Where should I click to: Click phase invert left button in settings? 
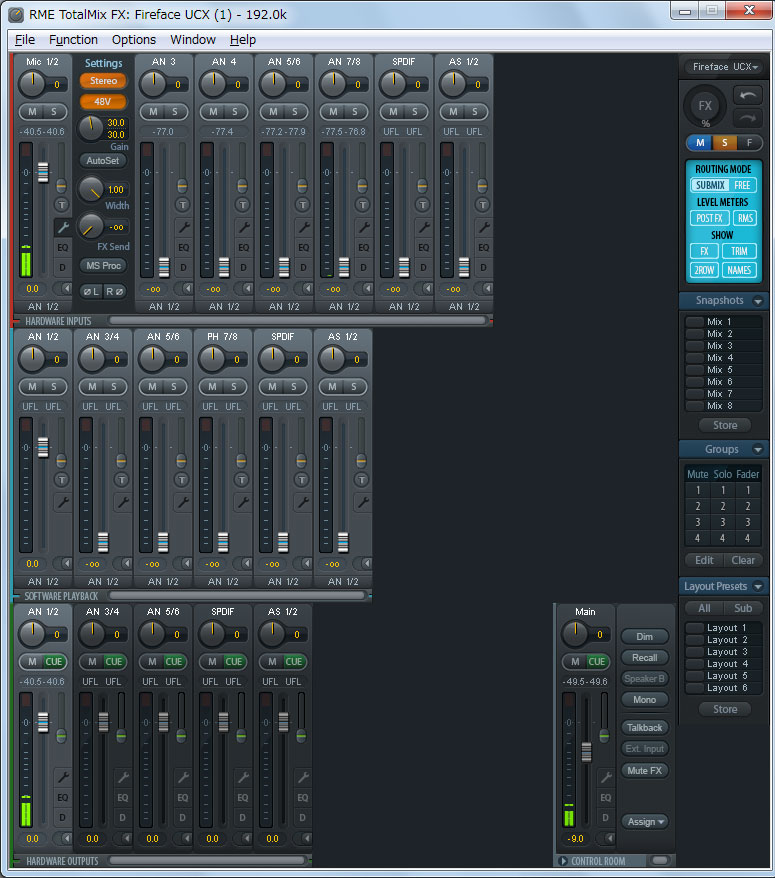click(x=91, y=291)
